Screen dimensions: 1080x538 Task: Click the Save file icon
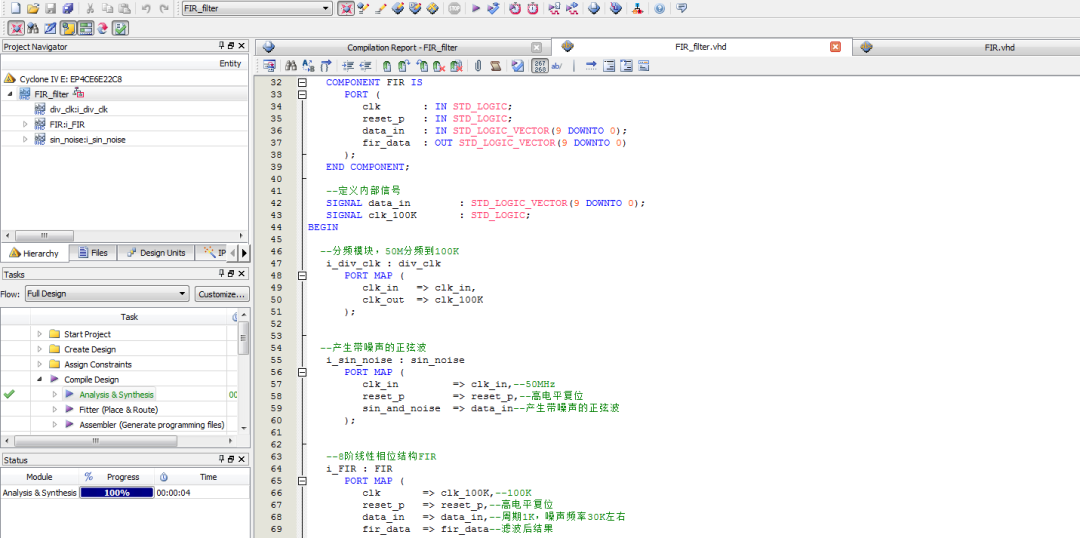coord(51,9)
